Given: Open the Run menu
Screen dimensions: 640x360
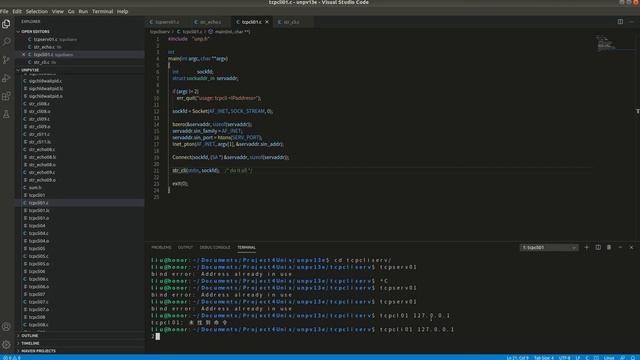Looking at the screenshot, I should (x=83, y=11).
